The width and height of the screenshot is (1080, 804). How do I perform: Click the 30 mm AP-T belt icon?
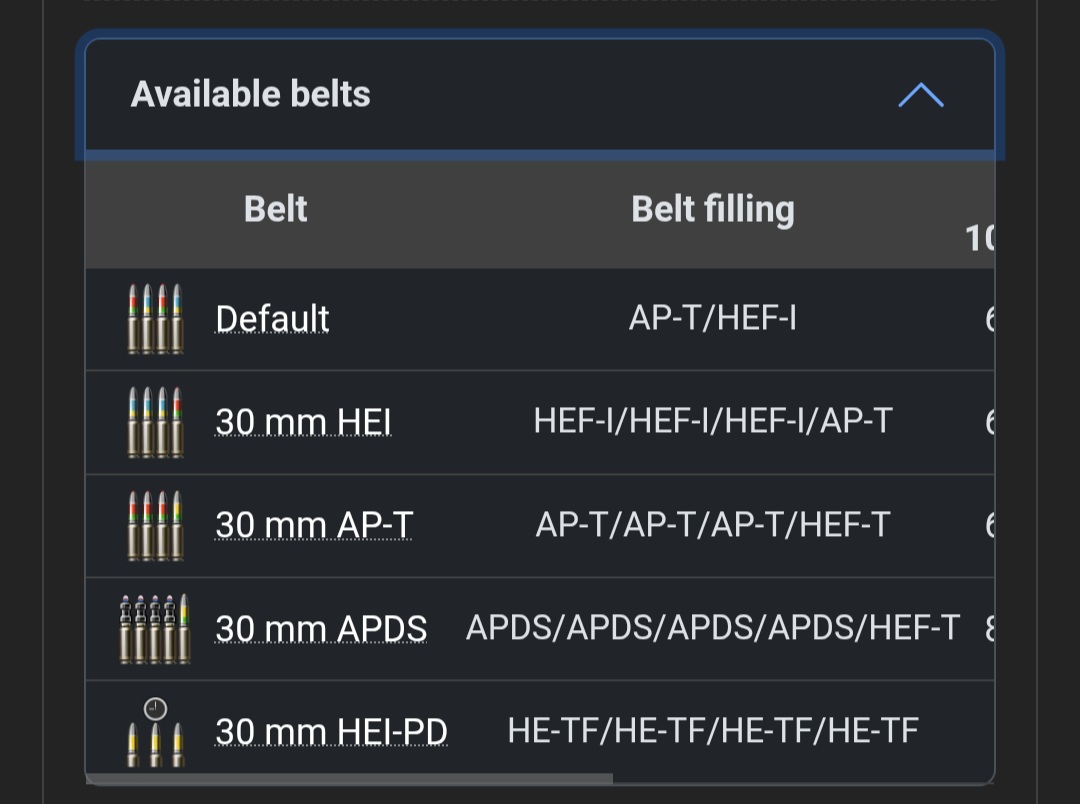click(x=155, y=525)
